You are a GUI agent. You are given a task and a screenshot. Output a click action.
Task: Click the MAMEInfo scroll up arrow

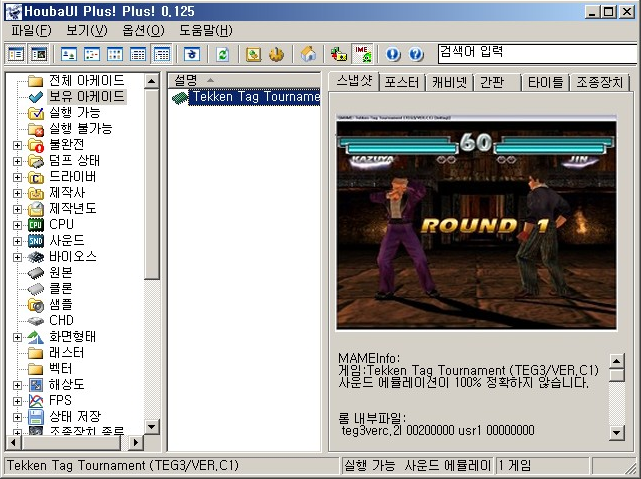(x=616, y=361)
